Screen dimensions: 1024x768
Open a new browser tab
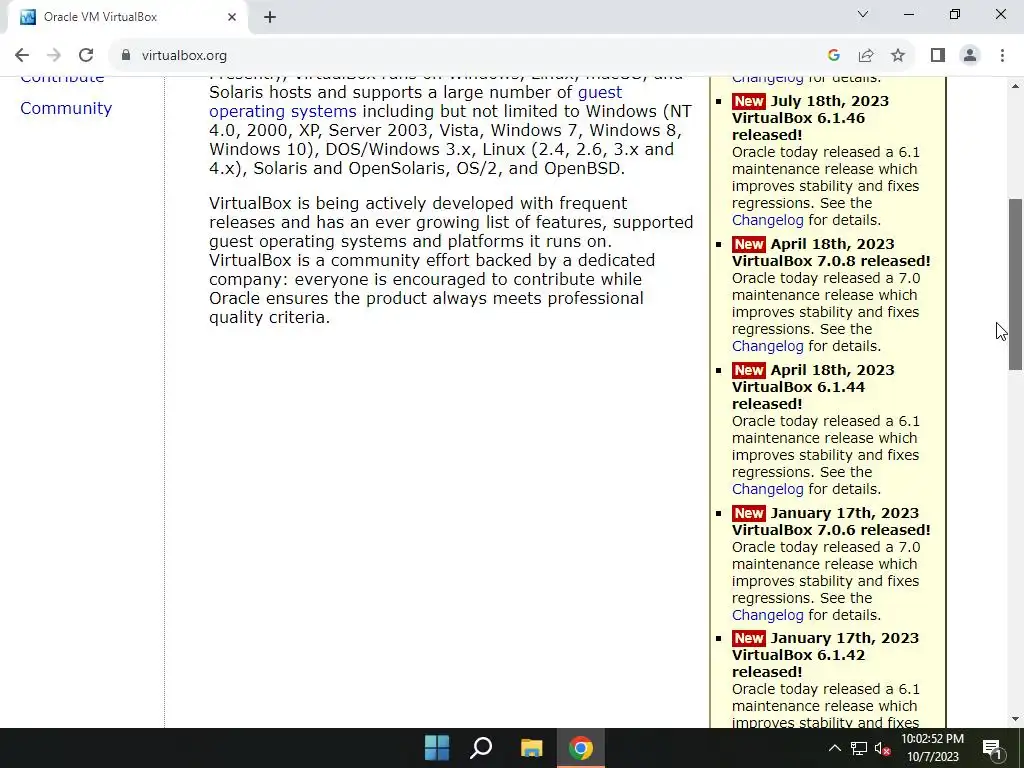[x=270, y=18]
